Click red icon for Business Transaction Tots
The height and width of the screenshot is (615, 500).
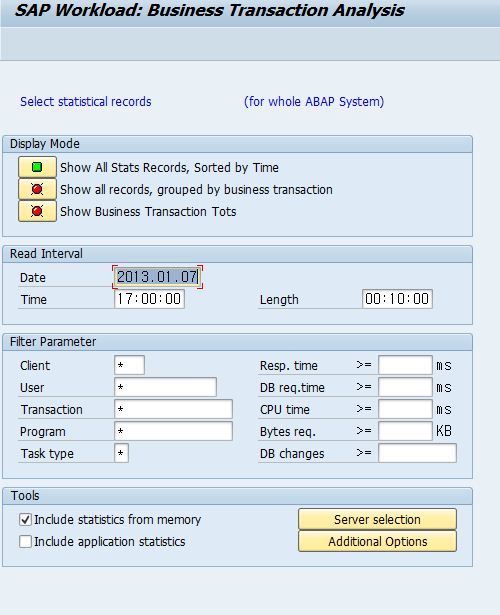pos(37,211)
